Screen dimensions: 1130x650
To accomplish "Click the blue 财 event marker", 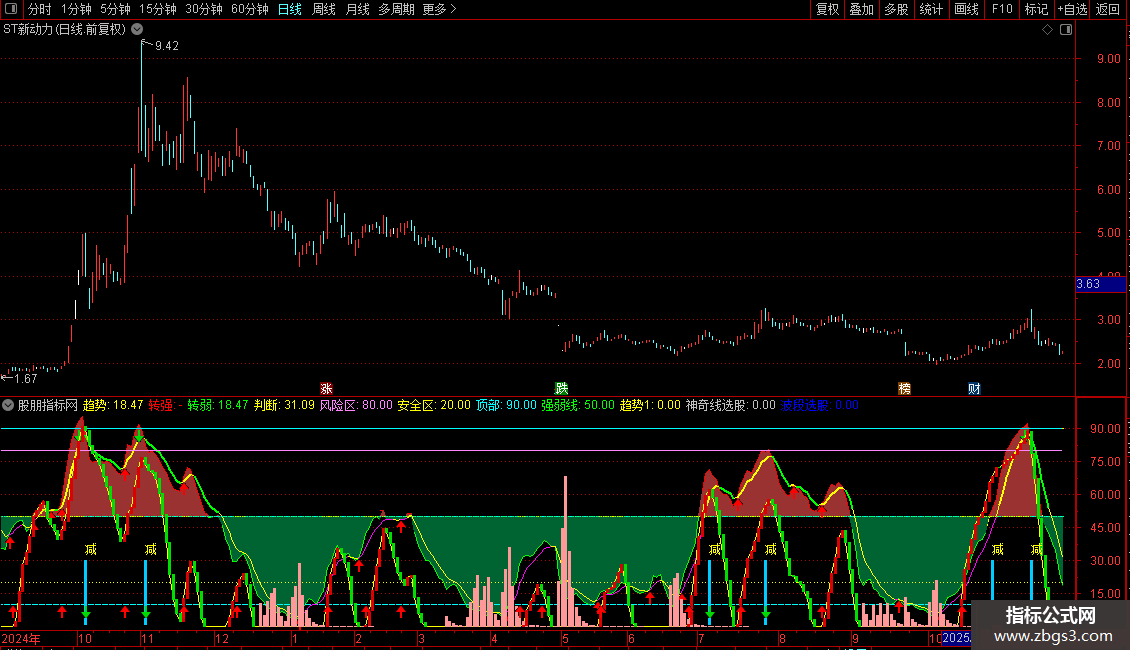I will pyautogui.click(x=974, y=388).
